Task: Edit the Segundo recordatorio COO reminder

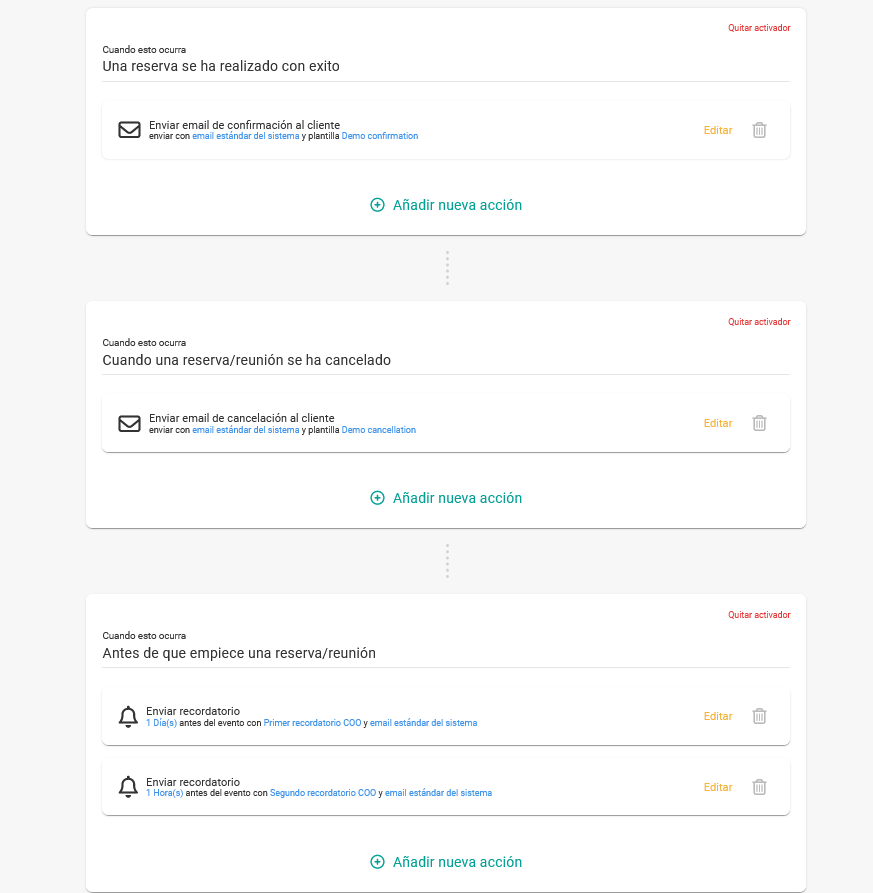Action: pyautogui.click(x=718, y=787)
